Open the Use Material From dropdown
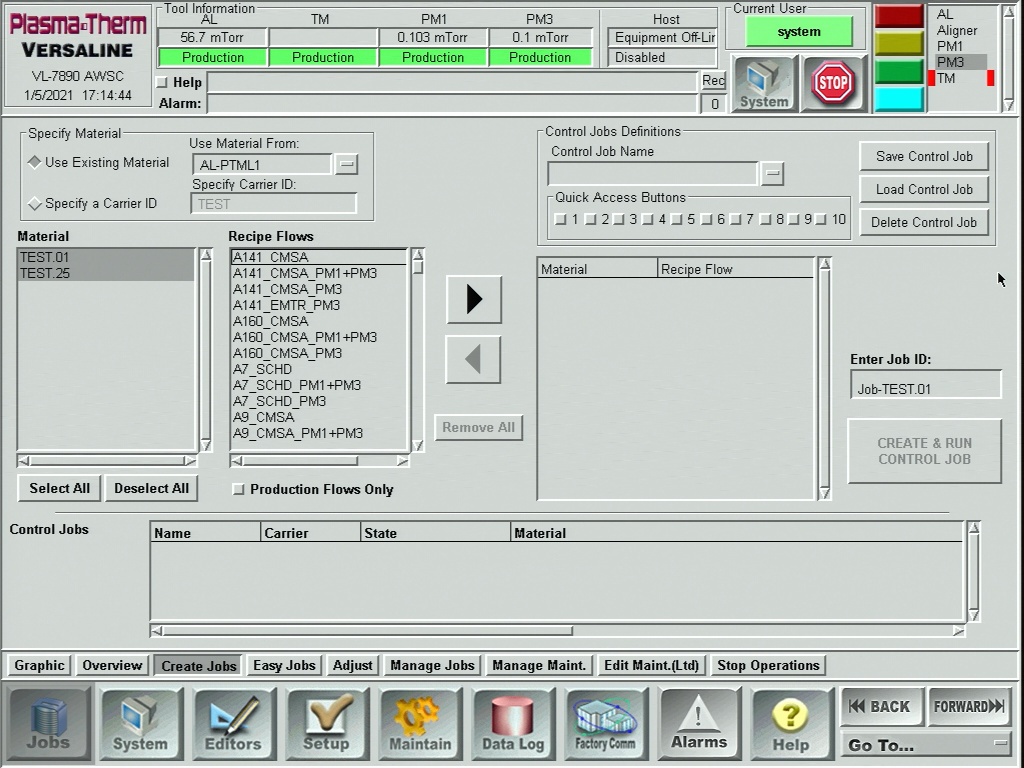The width and height of the screenshot is (1024, 768). tap(346, 165)
